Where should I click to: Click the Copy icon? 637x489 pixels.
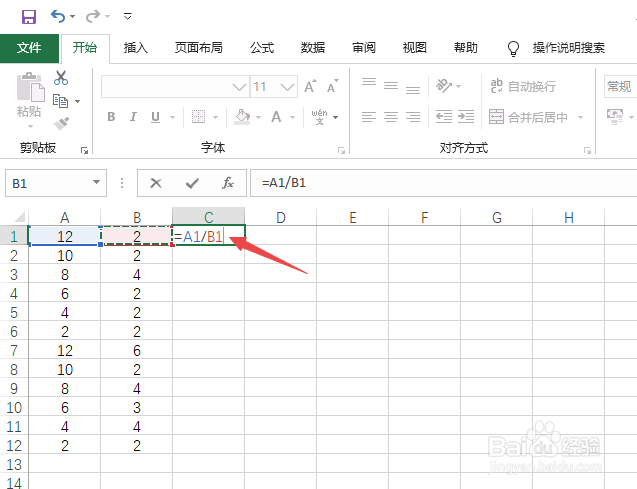(x=61, y=101)
